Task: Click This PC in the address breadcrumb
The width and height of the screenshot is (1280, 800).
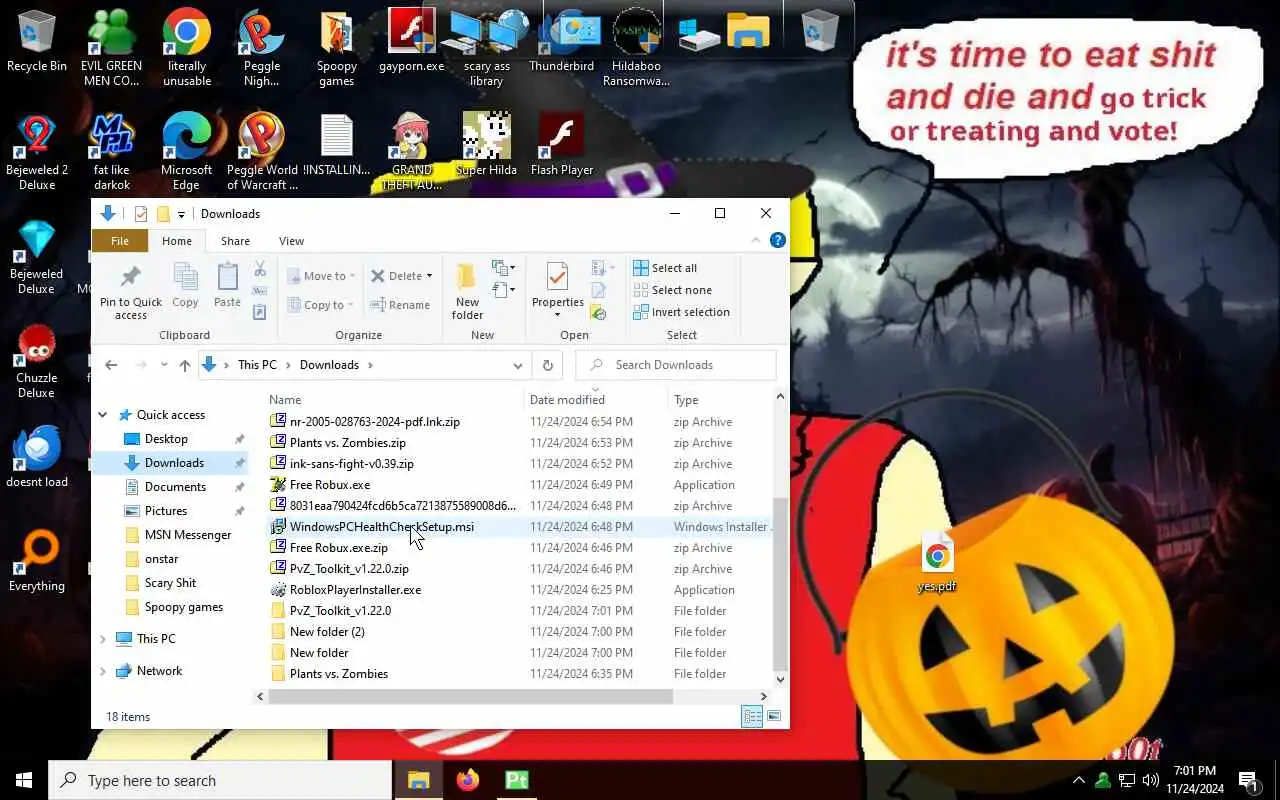Action: pos(257,365)
